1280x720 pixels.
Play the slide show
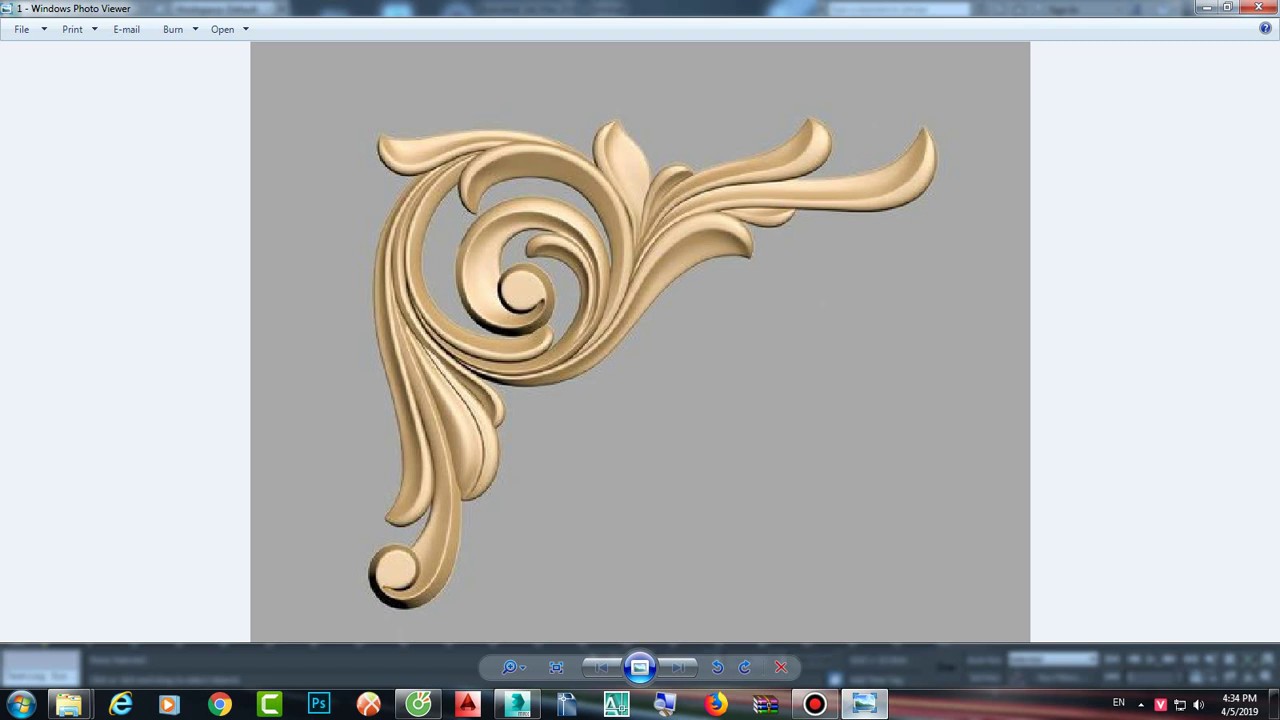pyautogui.click(x=640, y=667)
